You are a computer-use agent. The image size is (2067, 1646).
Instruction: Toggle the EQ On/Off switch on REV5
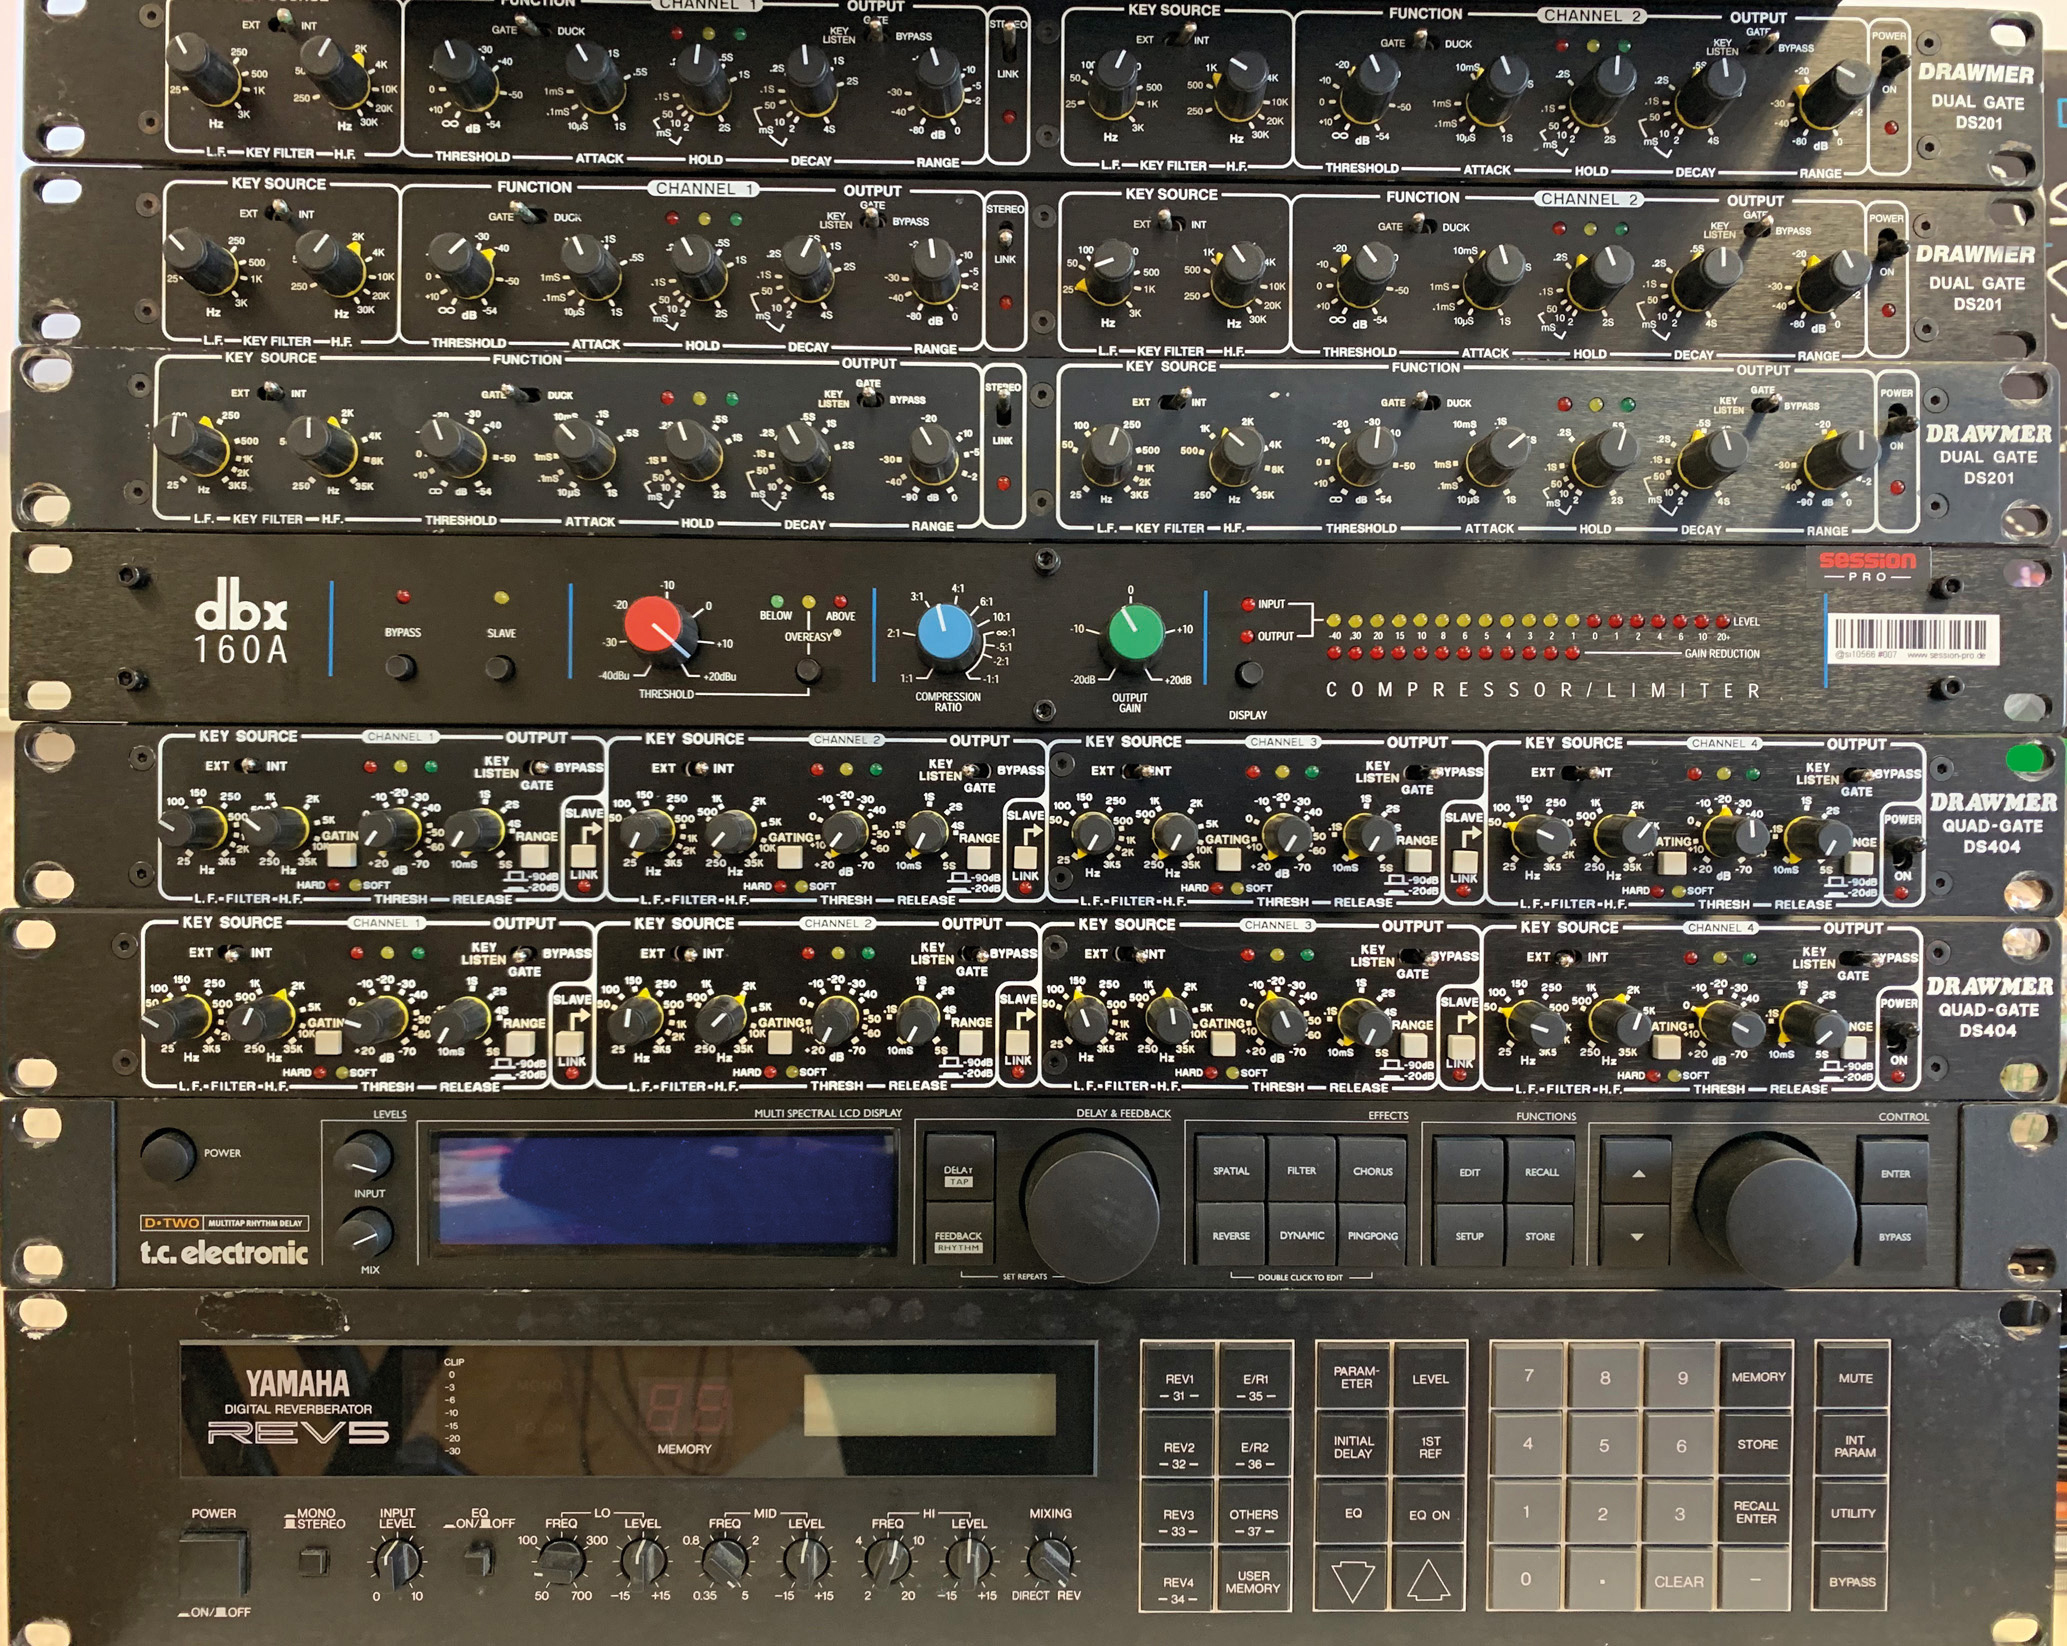[x=479, y=1560]
